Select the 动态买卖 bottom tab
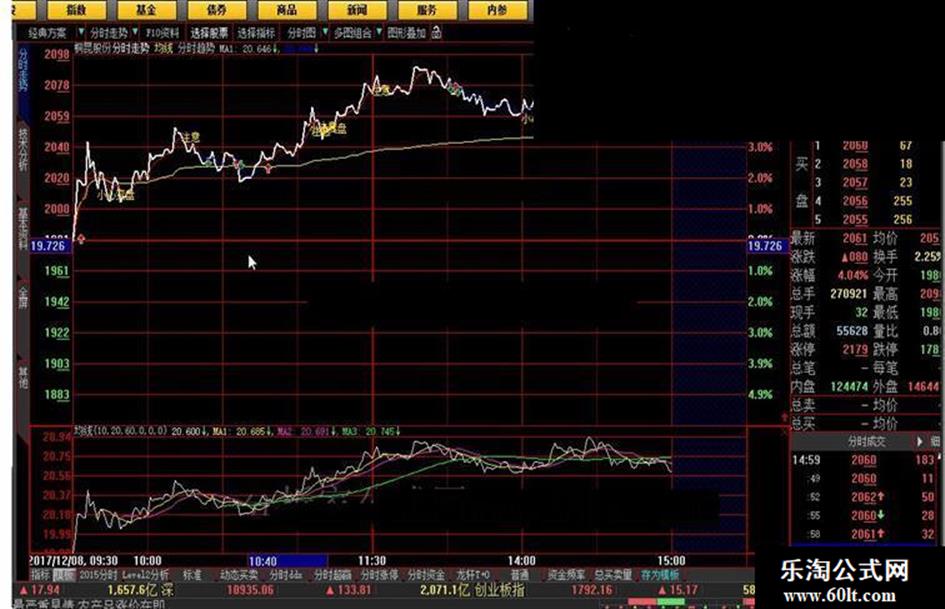 (x=239, y=575)
